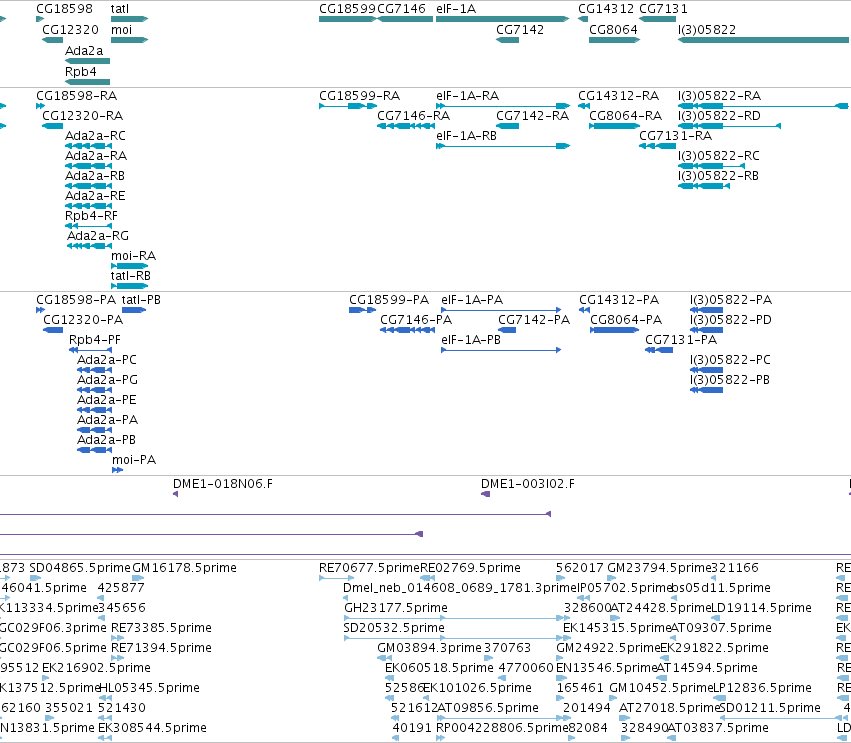The image size is (851, 743).
Task: Click the AT03837.5prime EST
Action: pyautogui.click(x=671, y=738)
